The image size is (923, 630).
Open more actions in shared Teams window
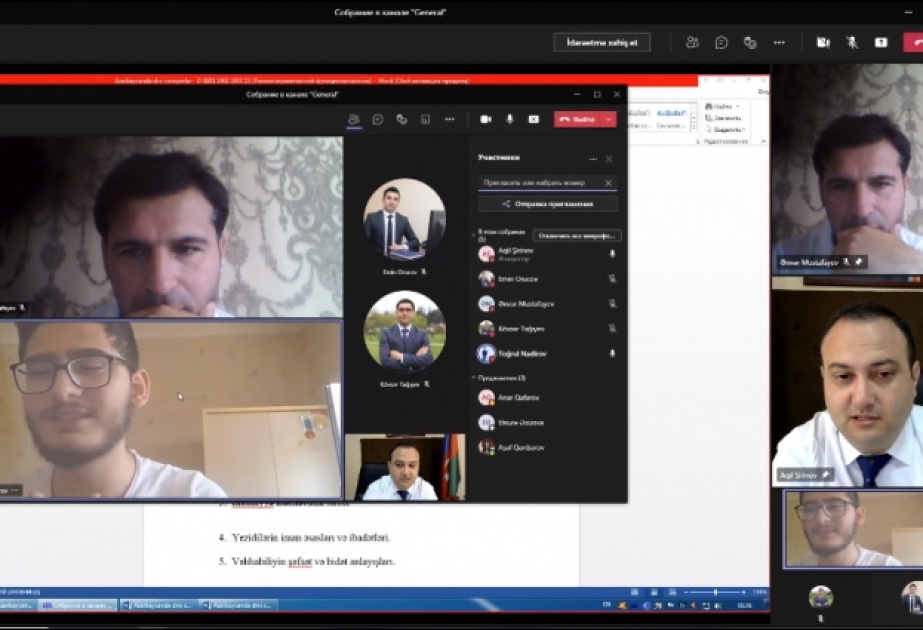click(450, 120)
